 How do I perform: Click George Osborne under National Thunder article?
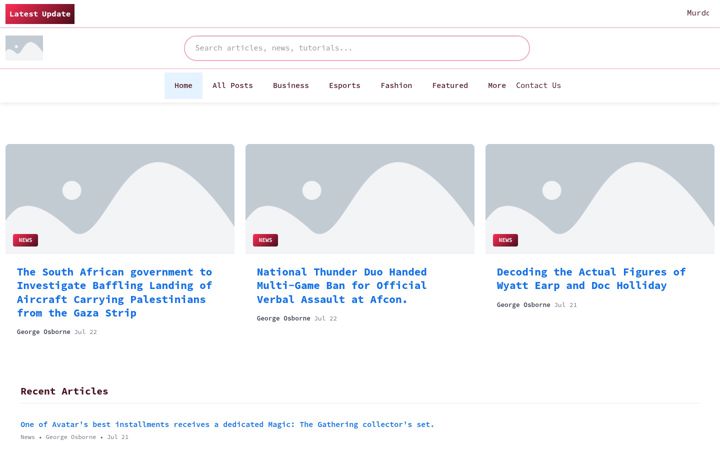[283, 318]
